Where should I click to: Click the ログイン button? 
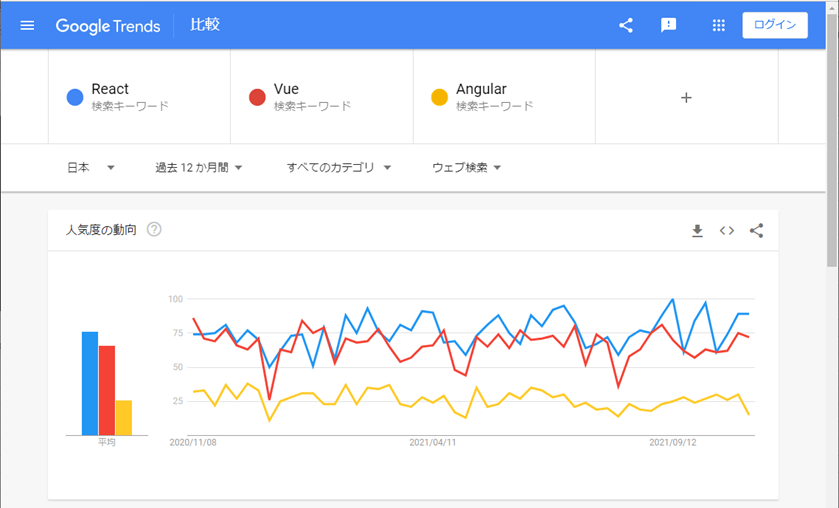pyautogui.click(x=774, y=25)
